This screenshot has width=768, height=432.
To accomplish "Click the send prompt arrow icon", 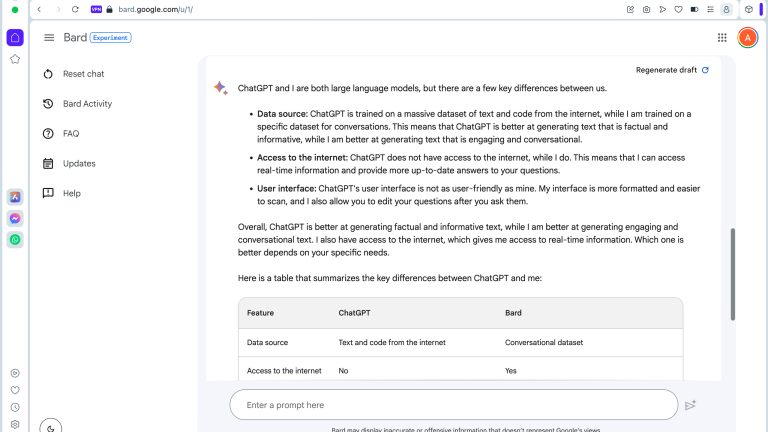I will point(690,405).
